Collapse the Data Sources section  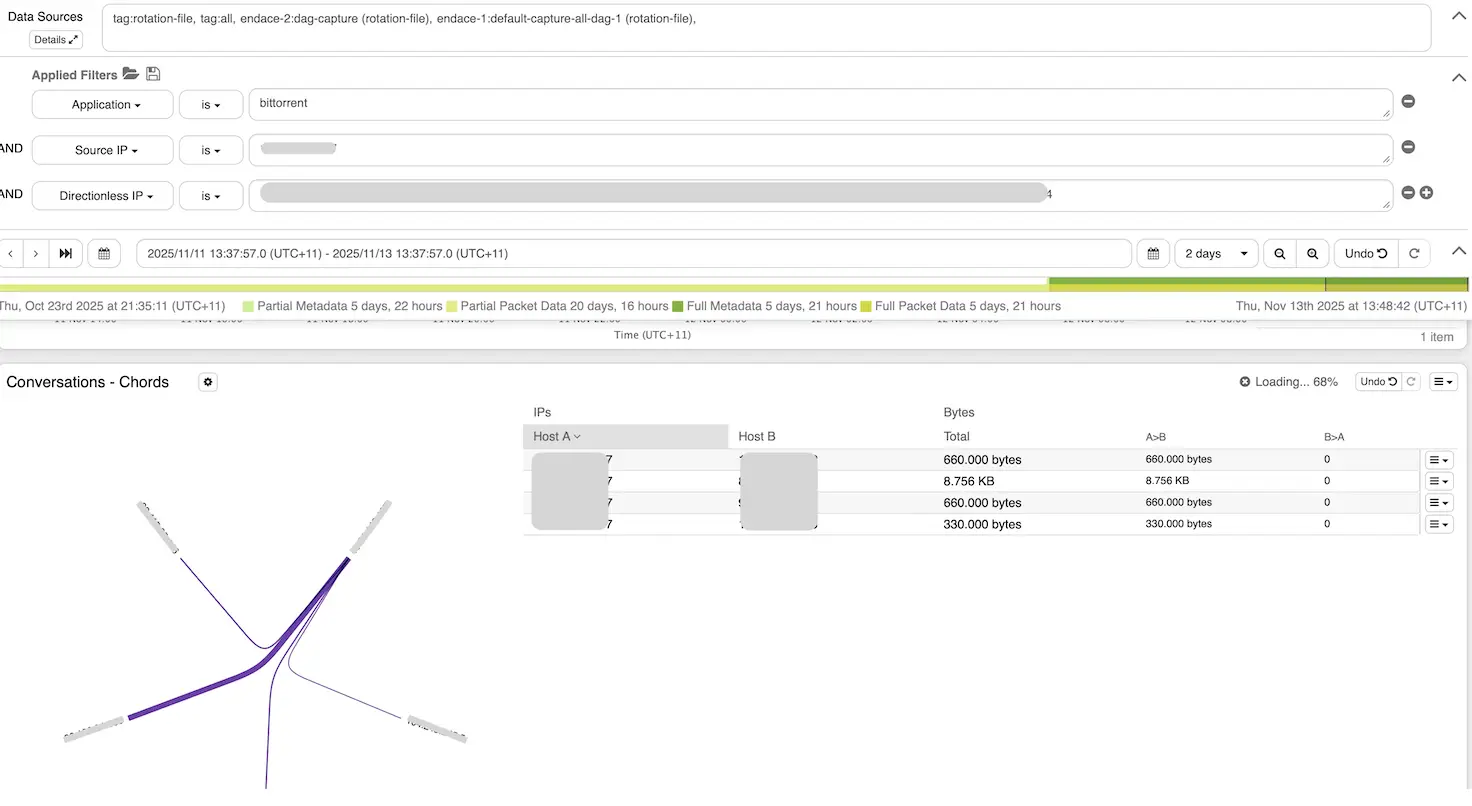pos(1456,16)
